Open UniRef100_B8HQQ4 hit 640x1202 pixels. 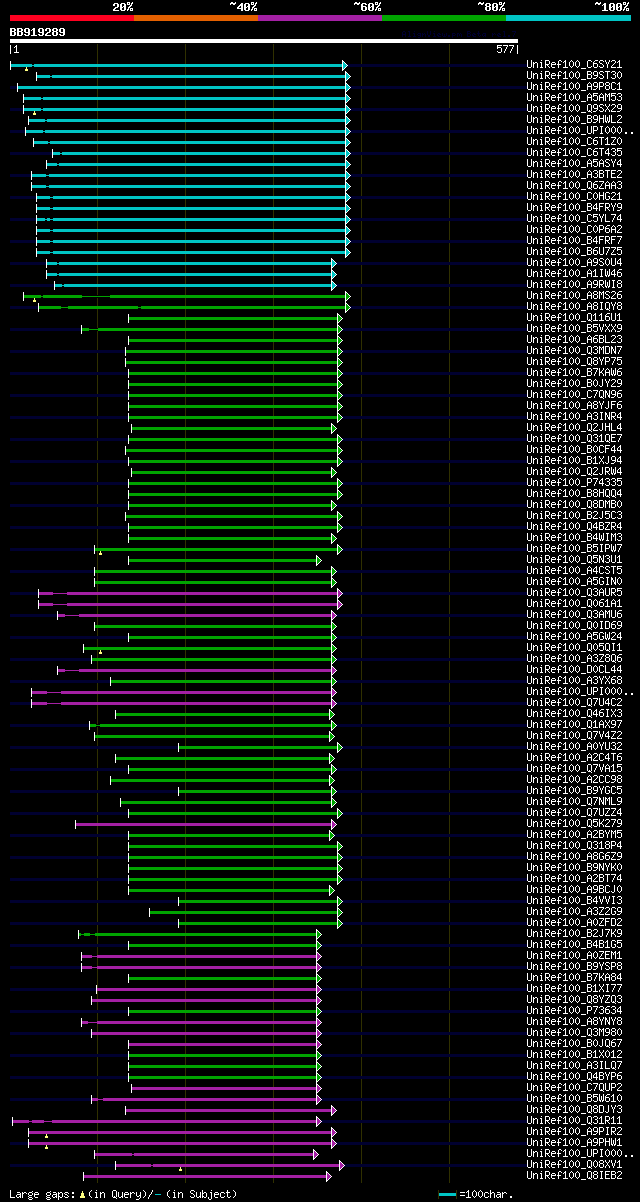pyautogui.click(x=576, y=493)
